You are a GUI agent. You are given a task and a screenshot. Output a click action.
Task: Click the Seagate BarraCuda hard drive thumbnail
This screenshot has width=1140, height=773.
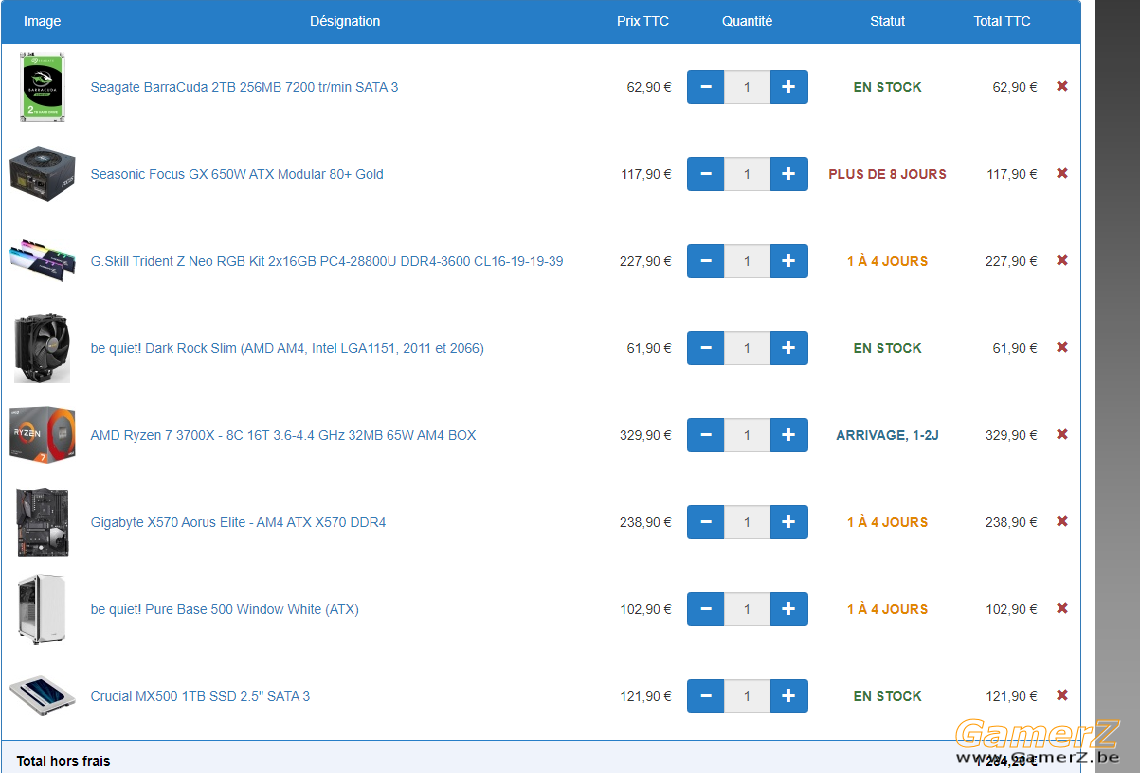pyautogui.click(x=42, y=87)
